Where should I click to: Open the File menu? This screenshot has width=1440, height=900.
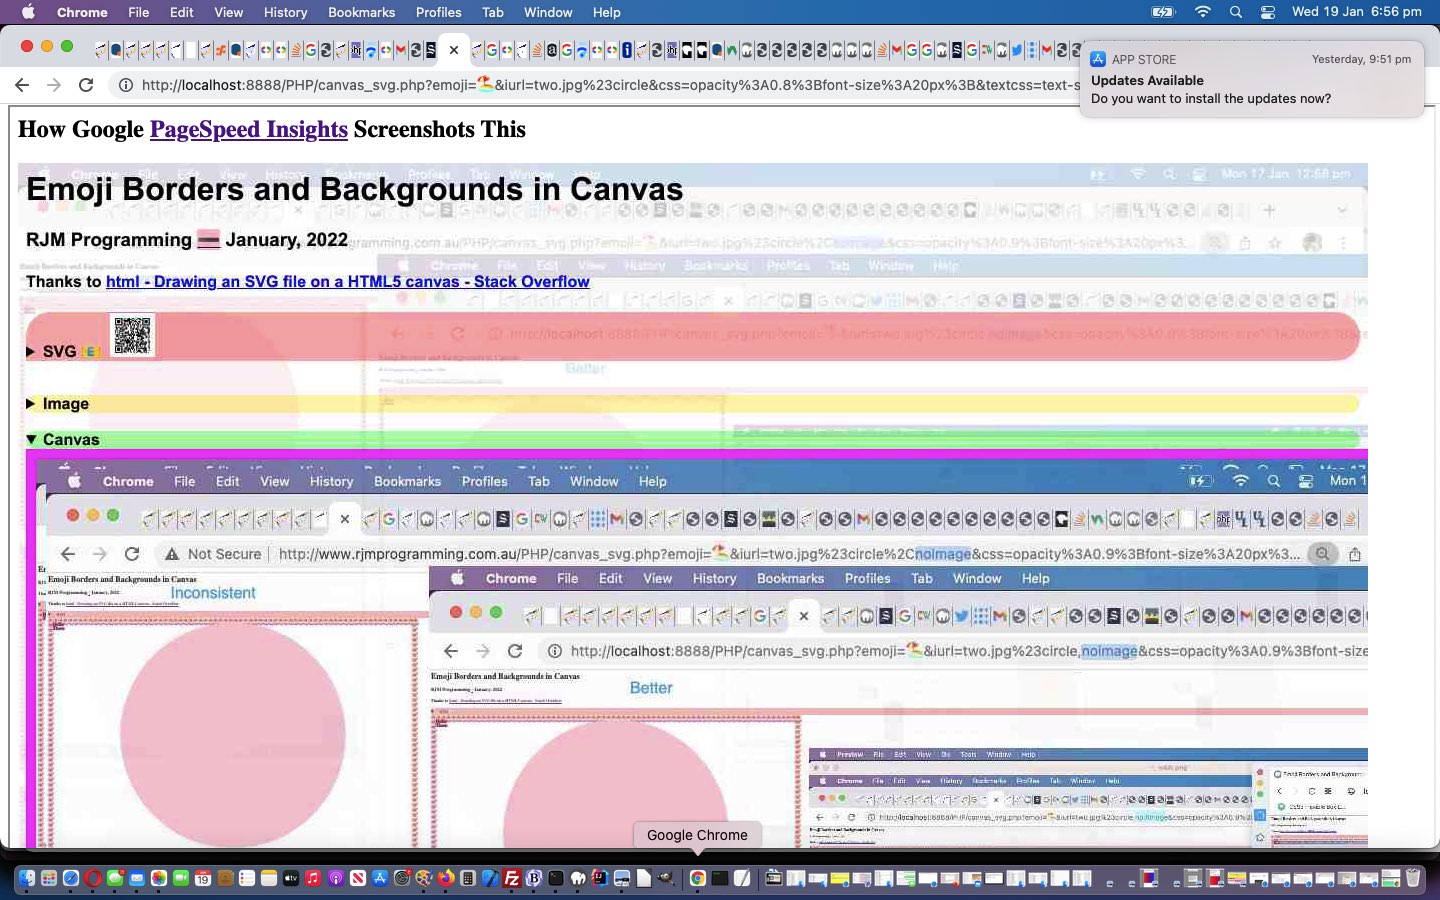click(138, 12)
